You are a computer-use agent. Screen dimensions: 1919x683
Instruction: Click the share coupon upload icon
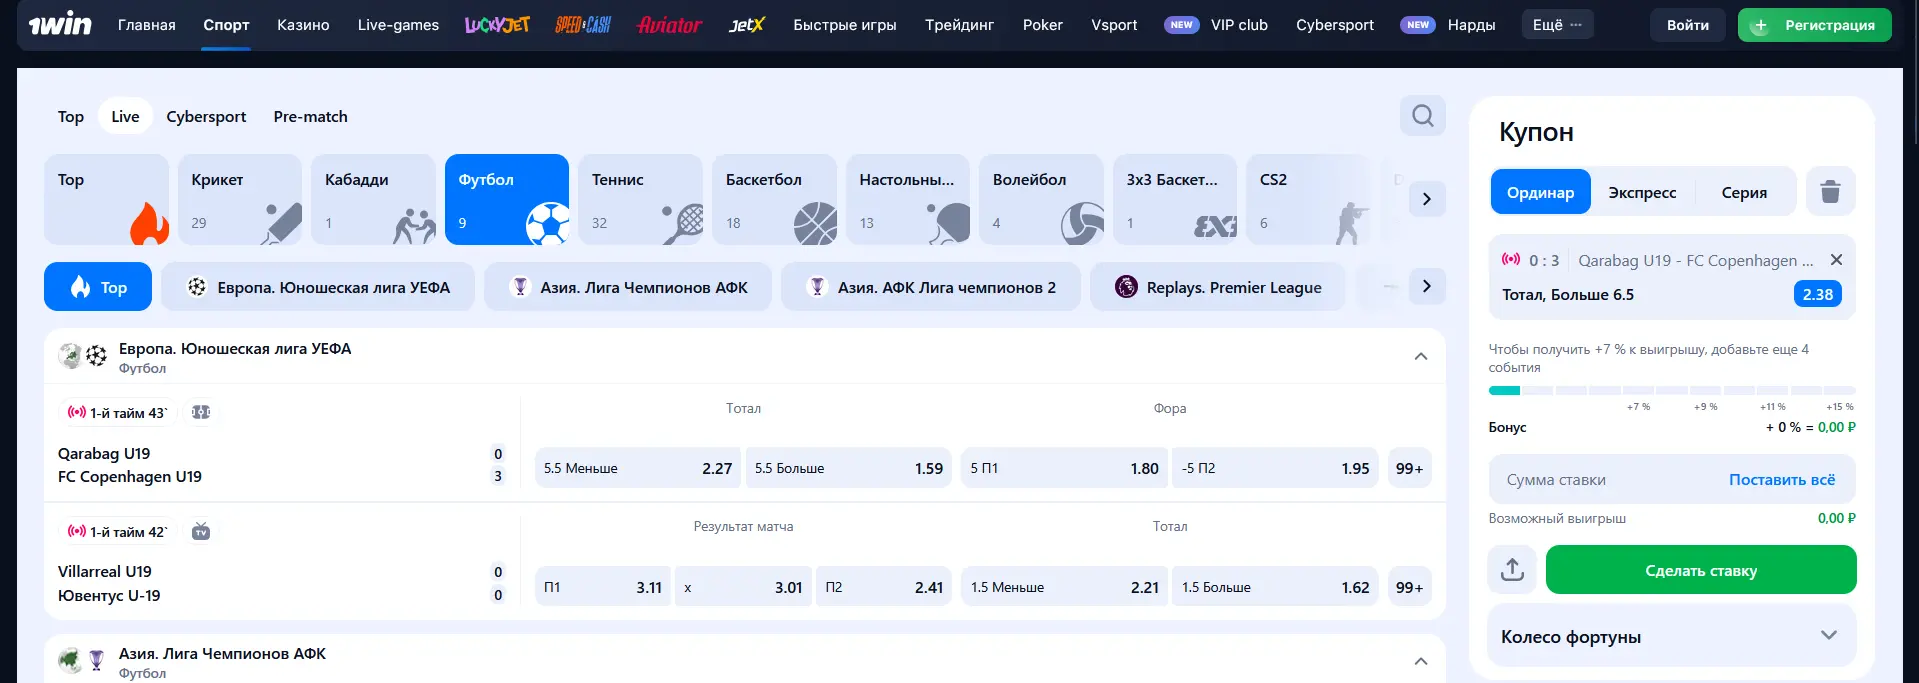coord(1512,570)
